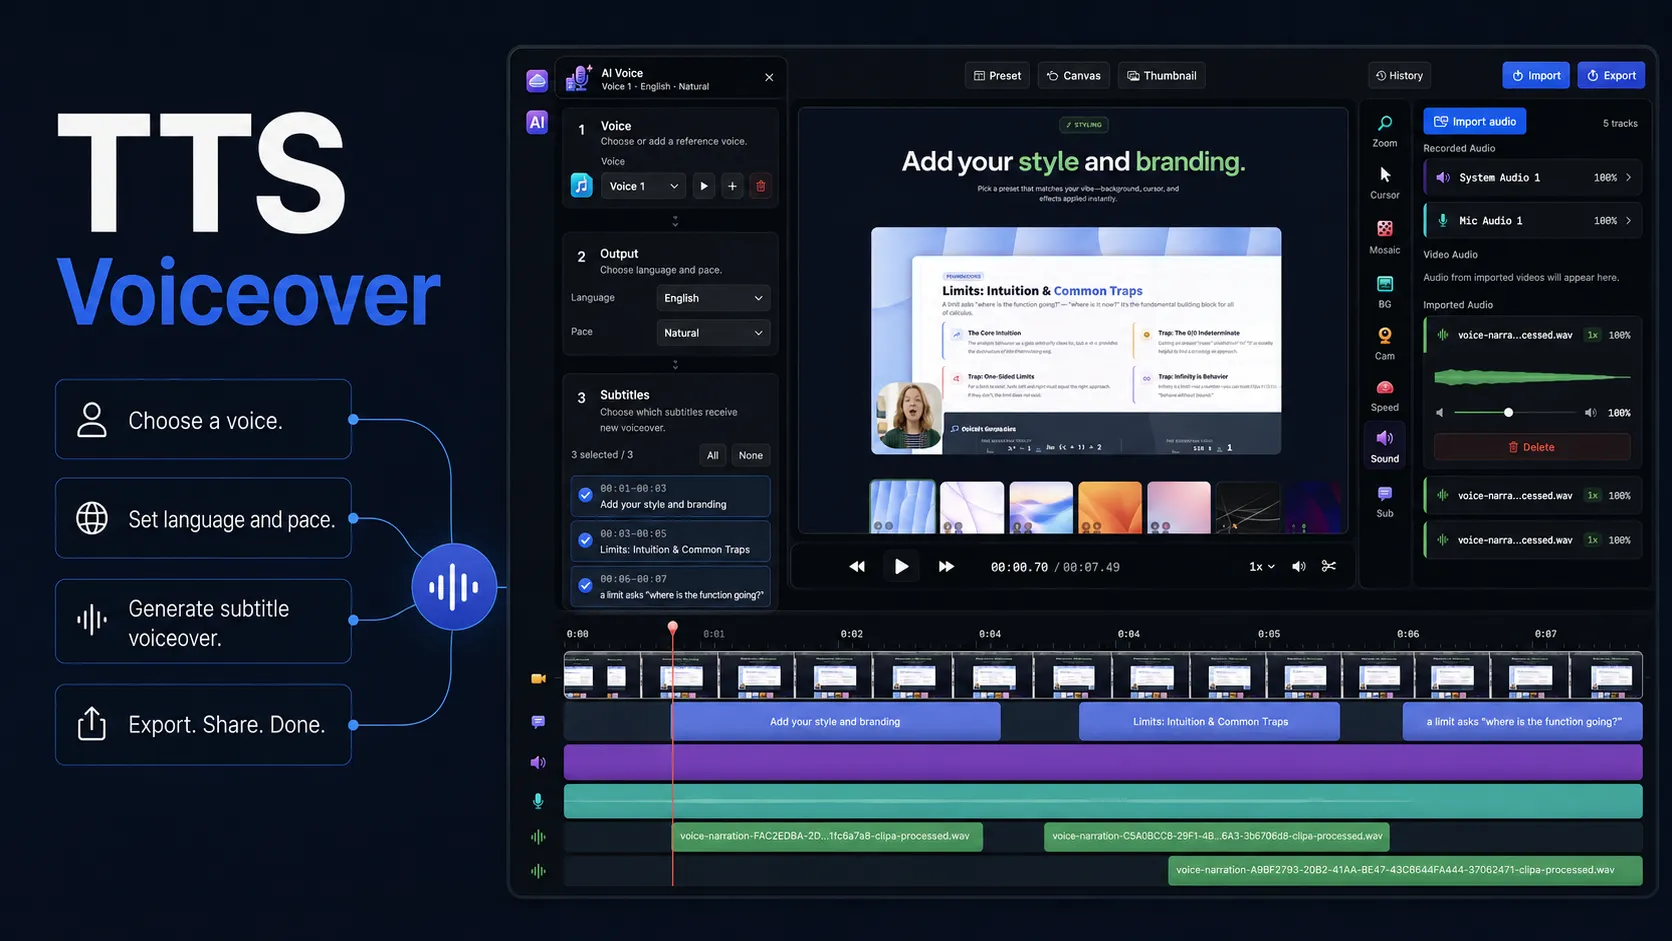
Task: Close the AI Voice panel
Action: click(x=769, y=77)
